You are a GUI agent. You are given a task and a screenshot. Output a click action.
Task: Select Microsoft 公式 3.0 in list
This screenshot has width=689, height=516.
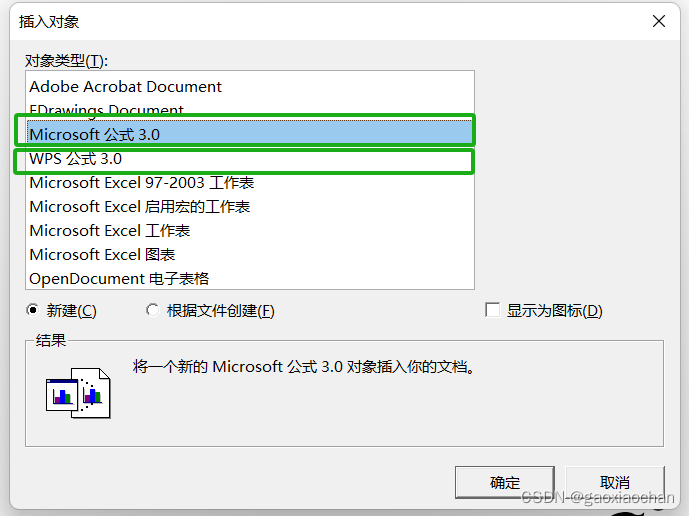(250, 134)
